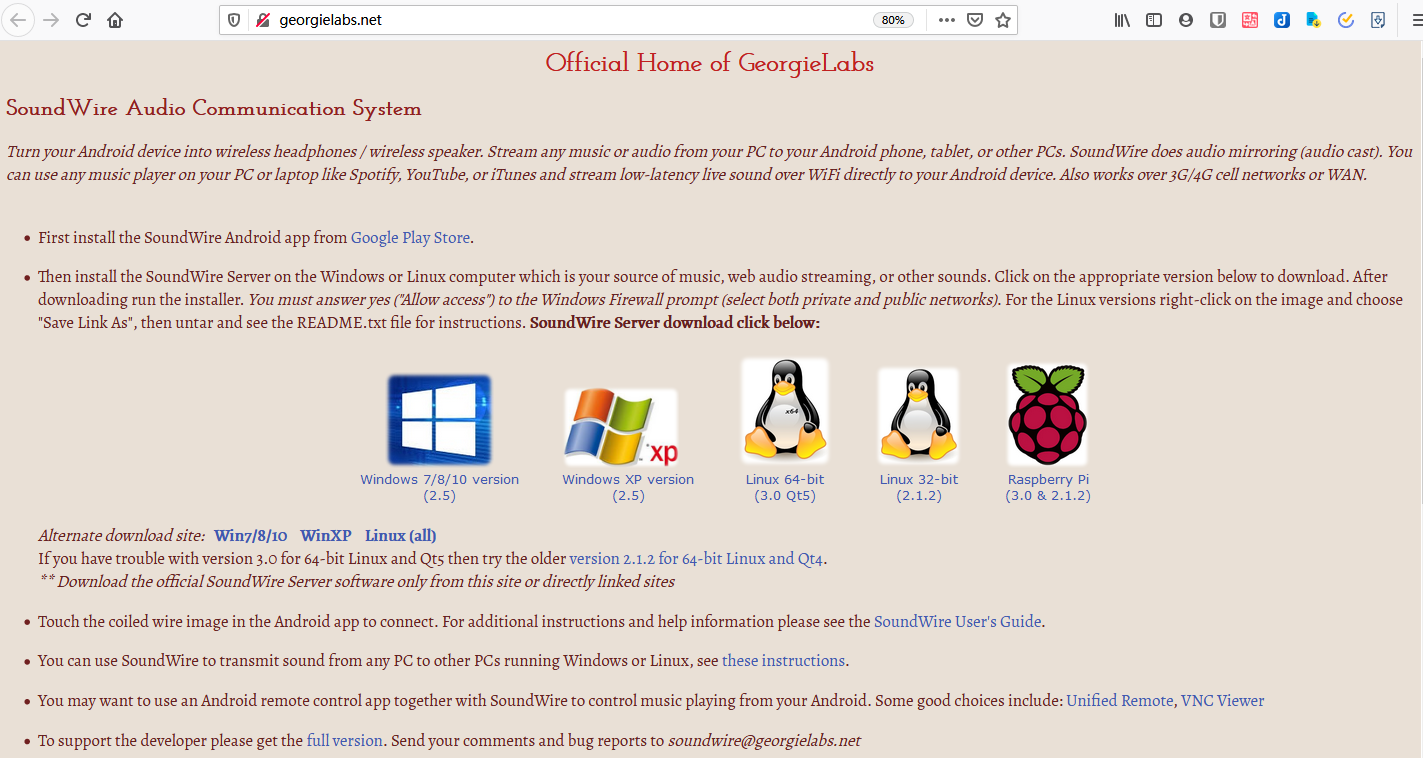Reload the current page
Screen dimensions: 1423x758
click(x=84, y=20)
